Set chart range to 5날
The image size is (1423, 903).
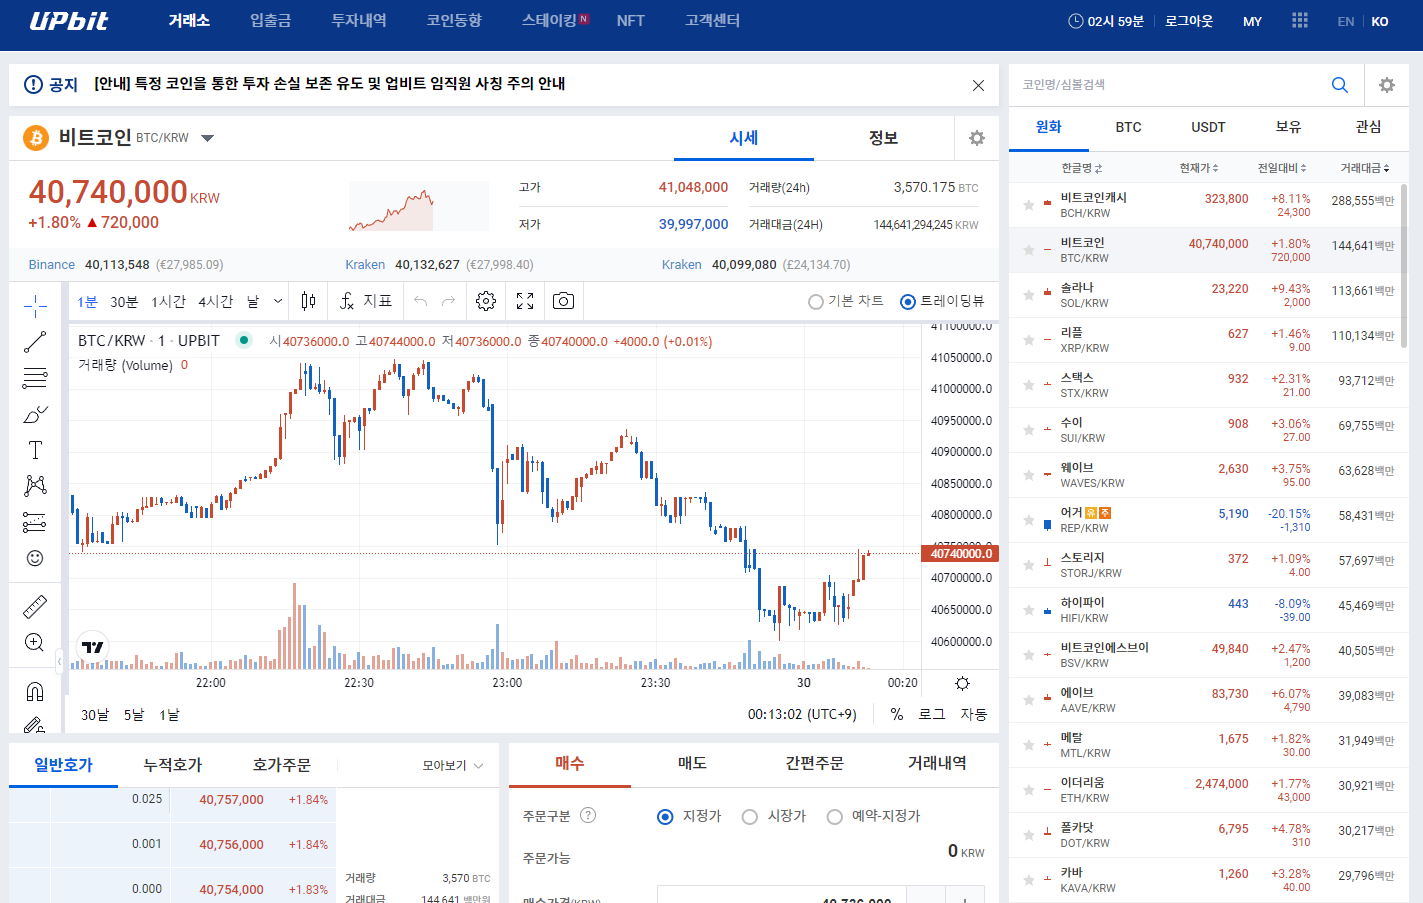pos(134,714)
